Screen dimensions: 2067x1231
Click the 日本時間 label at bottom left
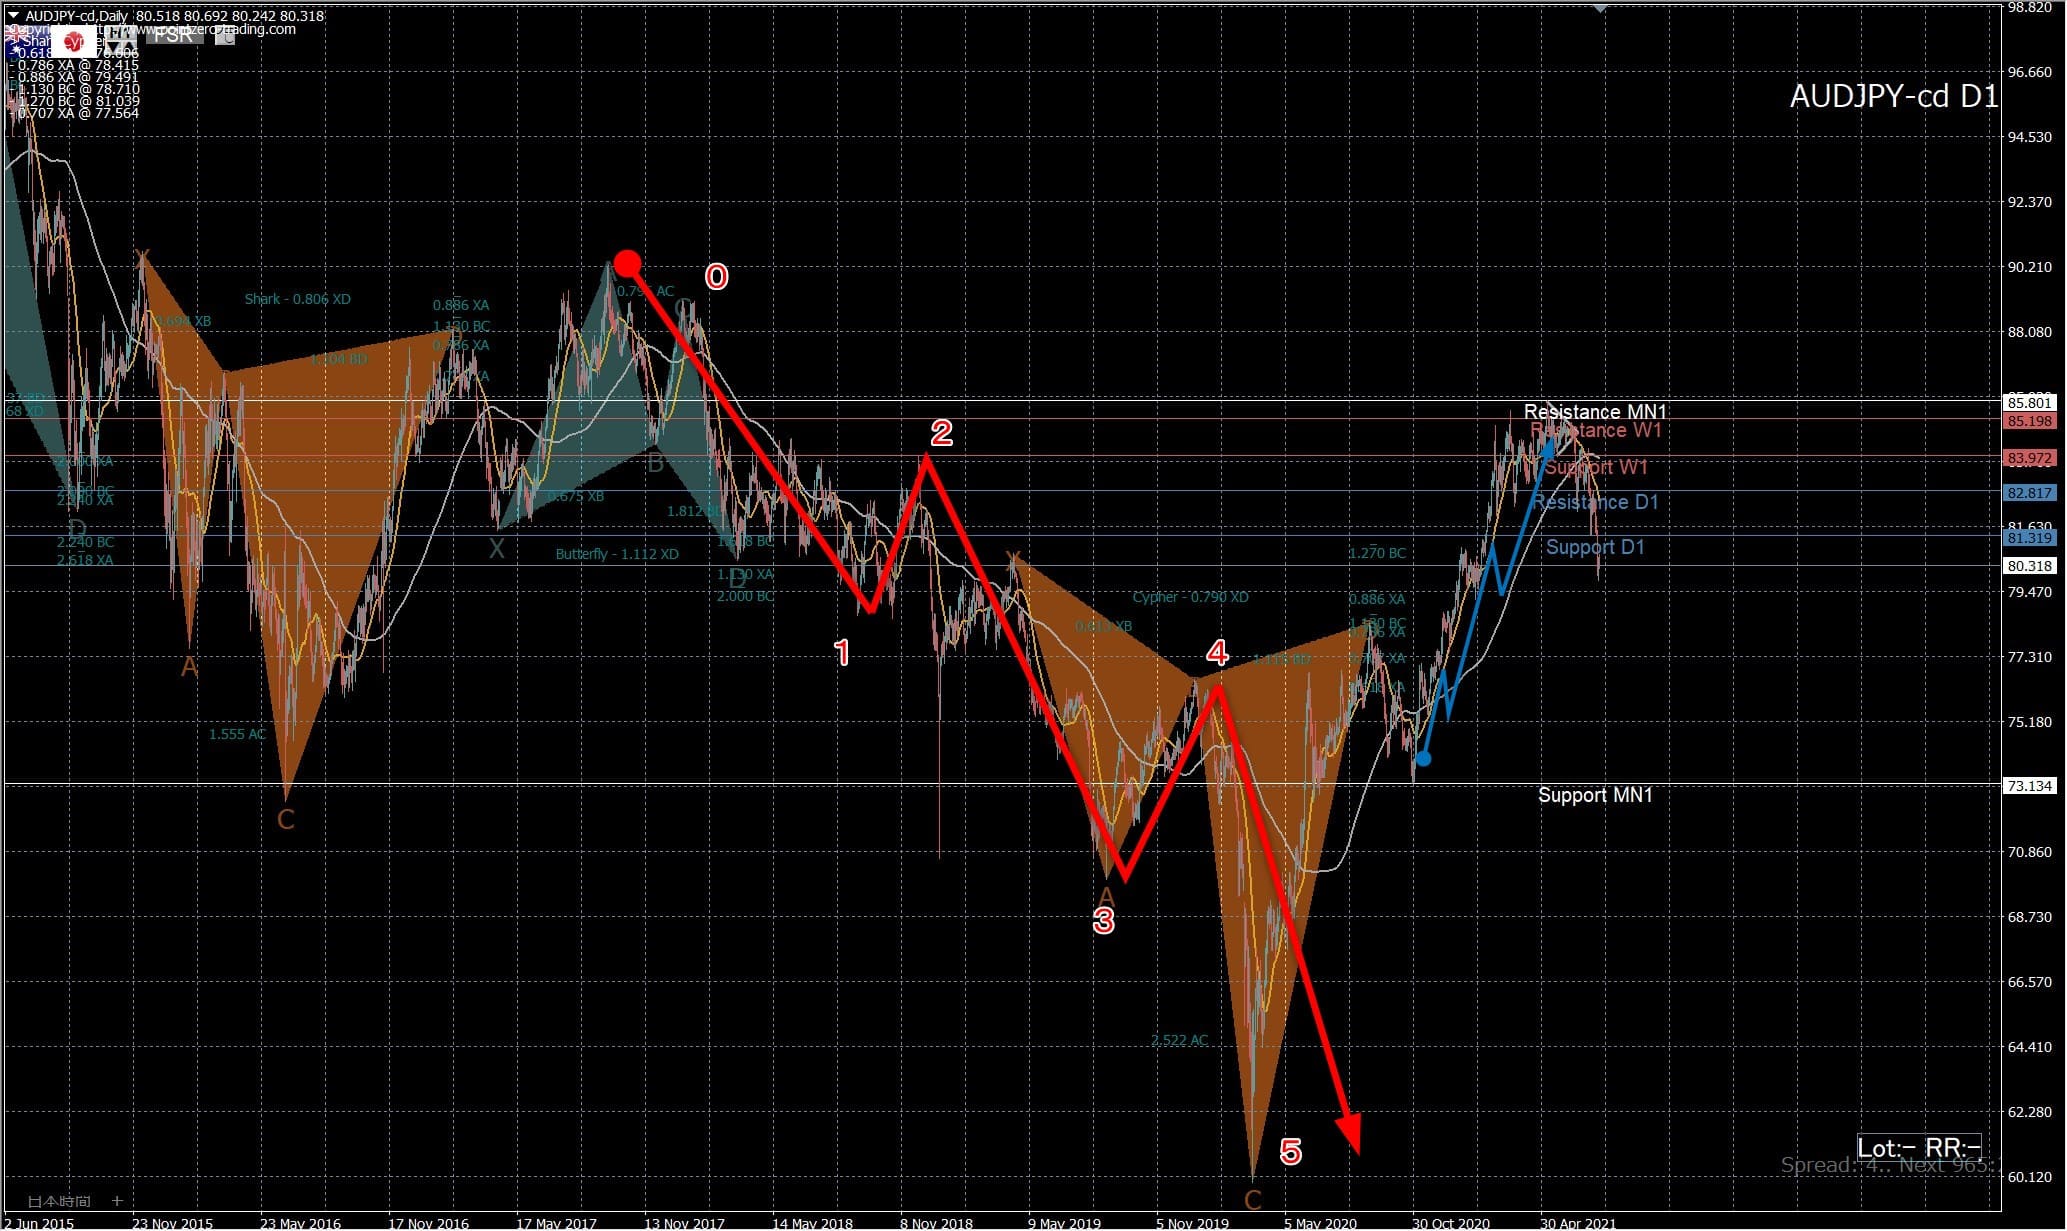58,1201
